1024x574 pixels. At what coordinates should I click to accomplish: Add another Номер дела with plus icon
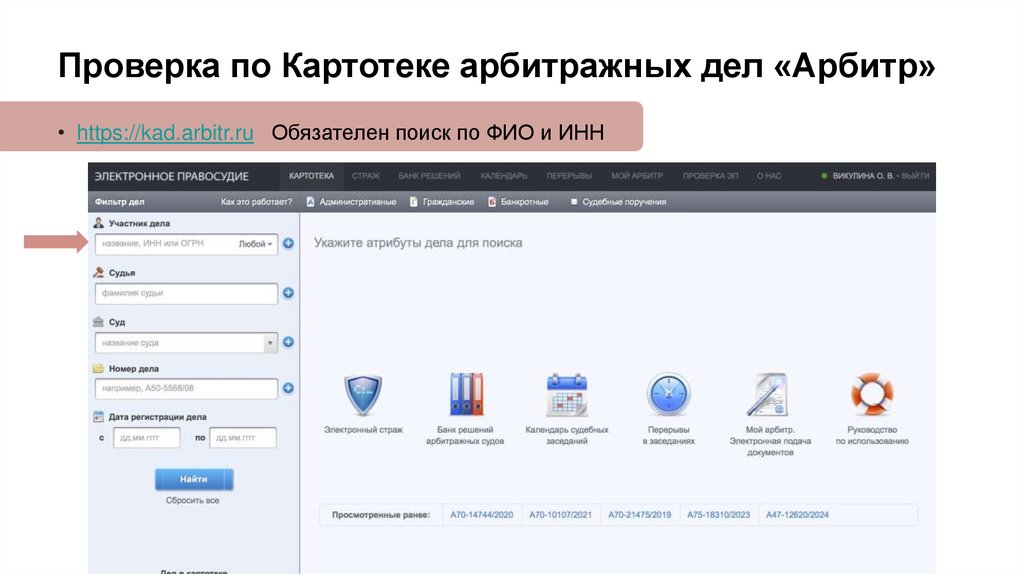(288, 388)
